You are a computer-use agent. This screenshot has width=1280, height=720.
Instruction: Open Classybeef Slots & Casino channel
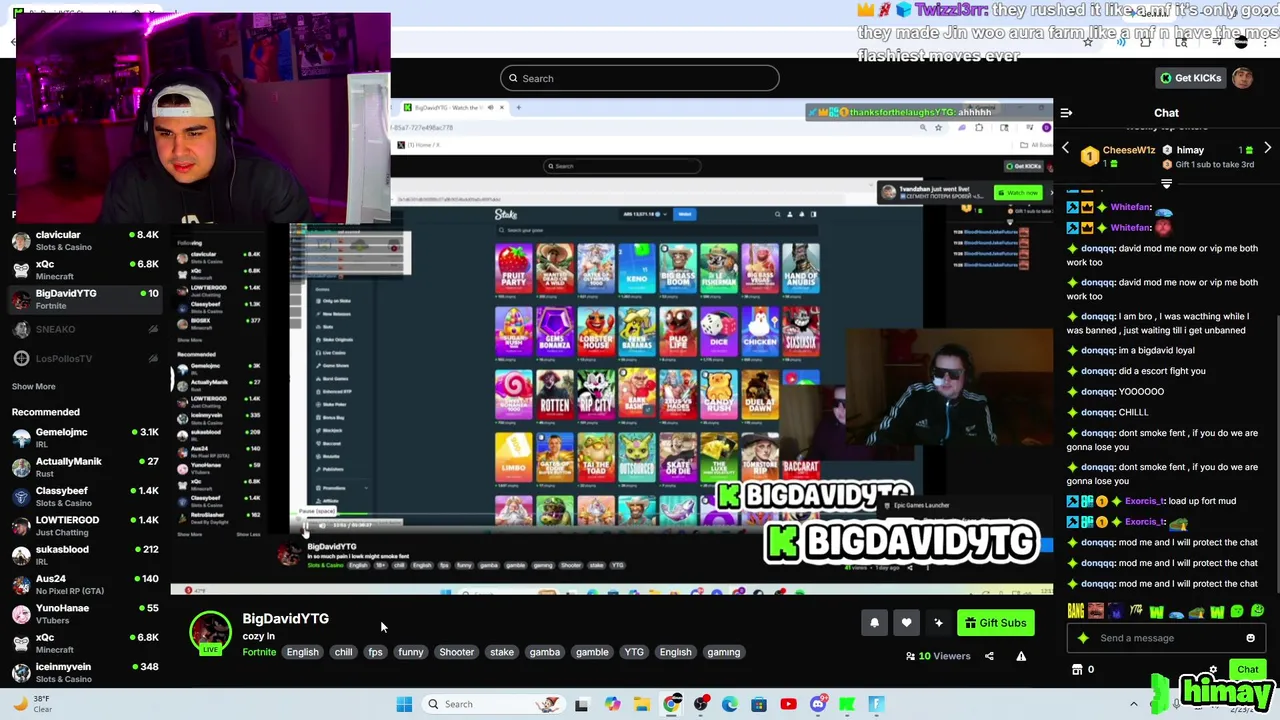pyautogui.click(x=86, y=496)
